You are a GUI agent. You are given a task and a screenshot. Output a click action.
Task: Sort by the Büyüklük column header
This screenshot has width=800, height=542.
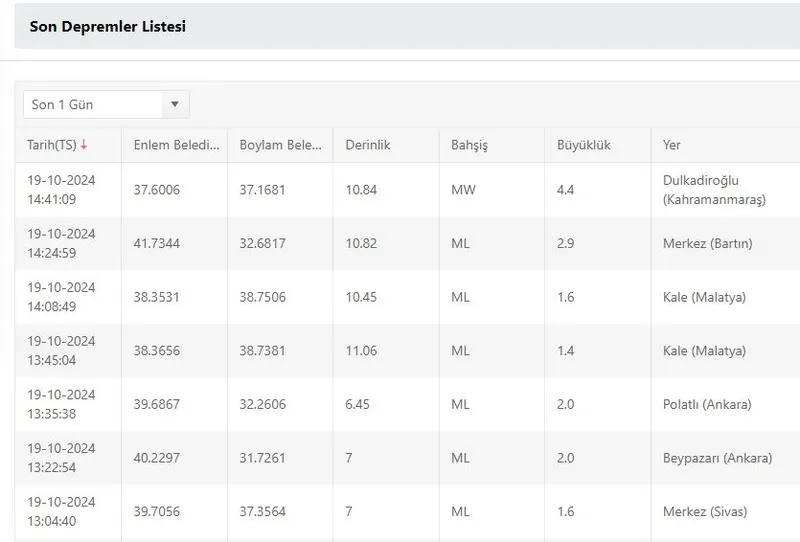pos(583,145)
